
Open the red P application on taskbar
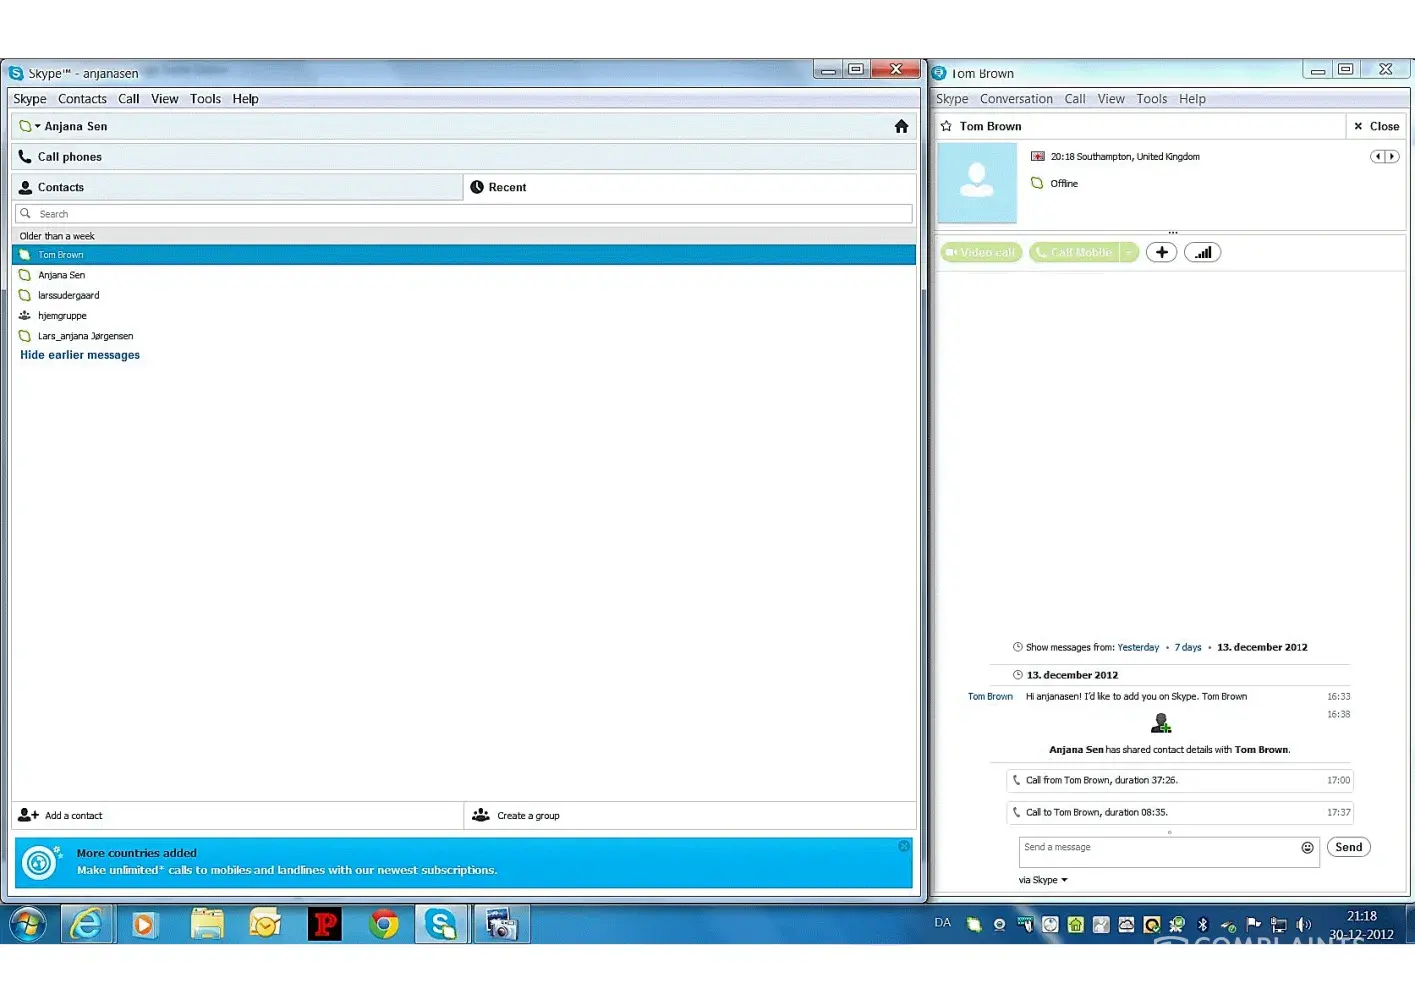click(x=325, y=925)
